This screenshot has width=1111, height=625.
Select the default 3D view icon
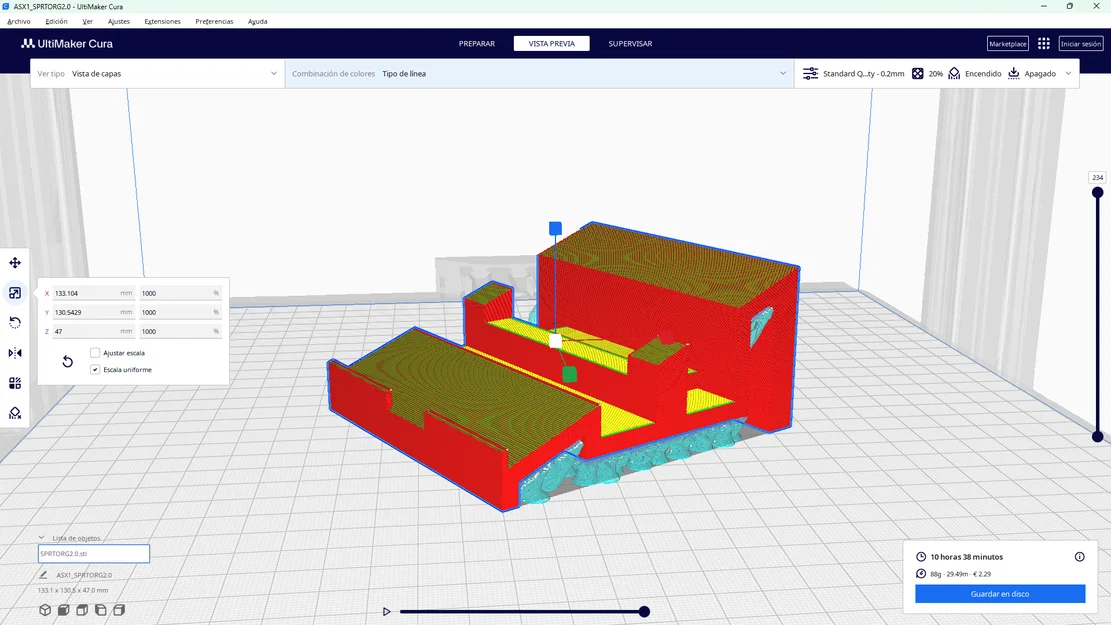coord(44,610)
